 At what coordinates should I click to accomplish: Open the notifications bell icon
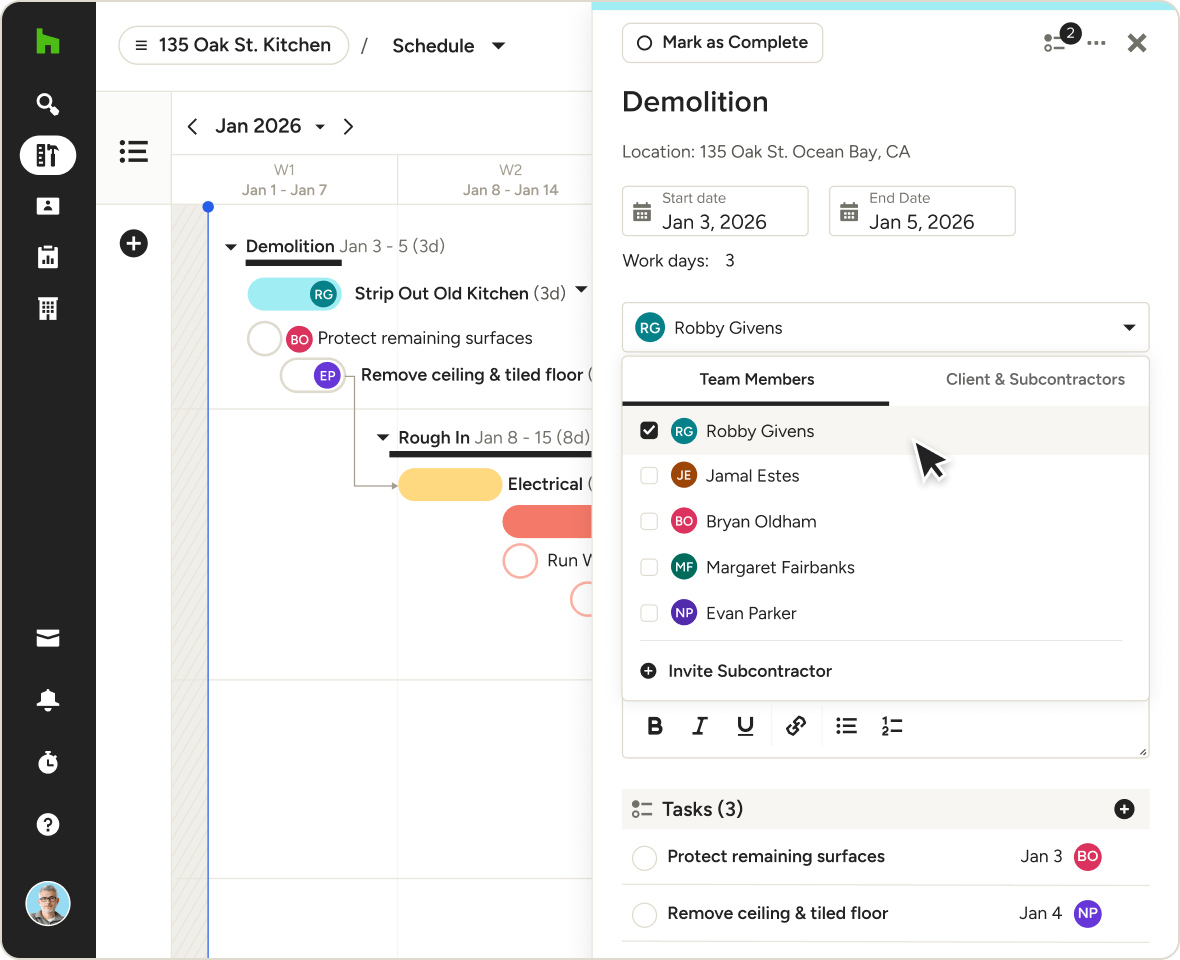47,700
